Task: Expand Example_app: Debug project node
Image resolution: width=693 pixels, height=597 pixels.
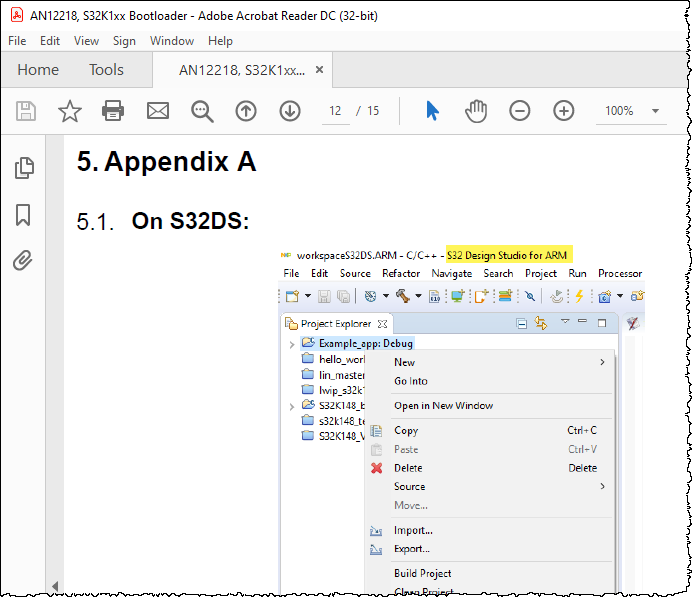Action: (x=292, y=344)
